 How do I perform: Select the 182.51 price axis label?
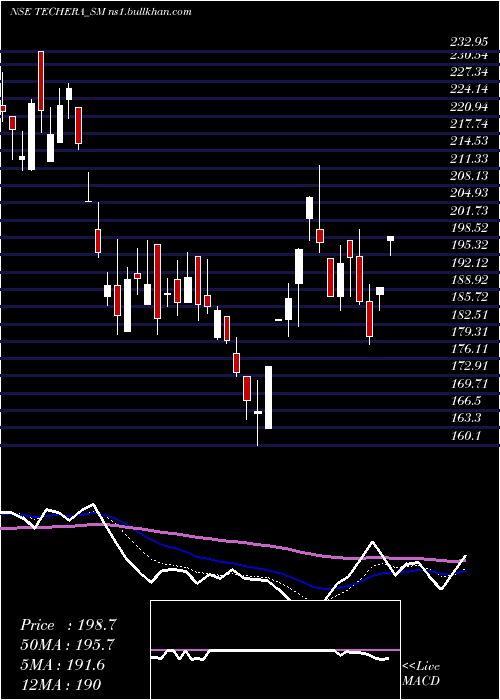(469, 315)
